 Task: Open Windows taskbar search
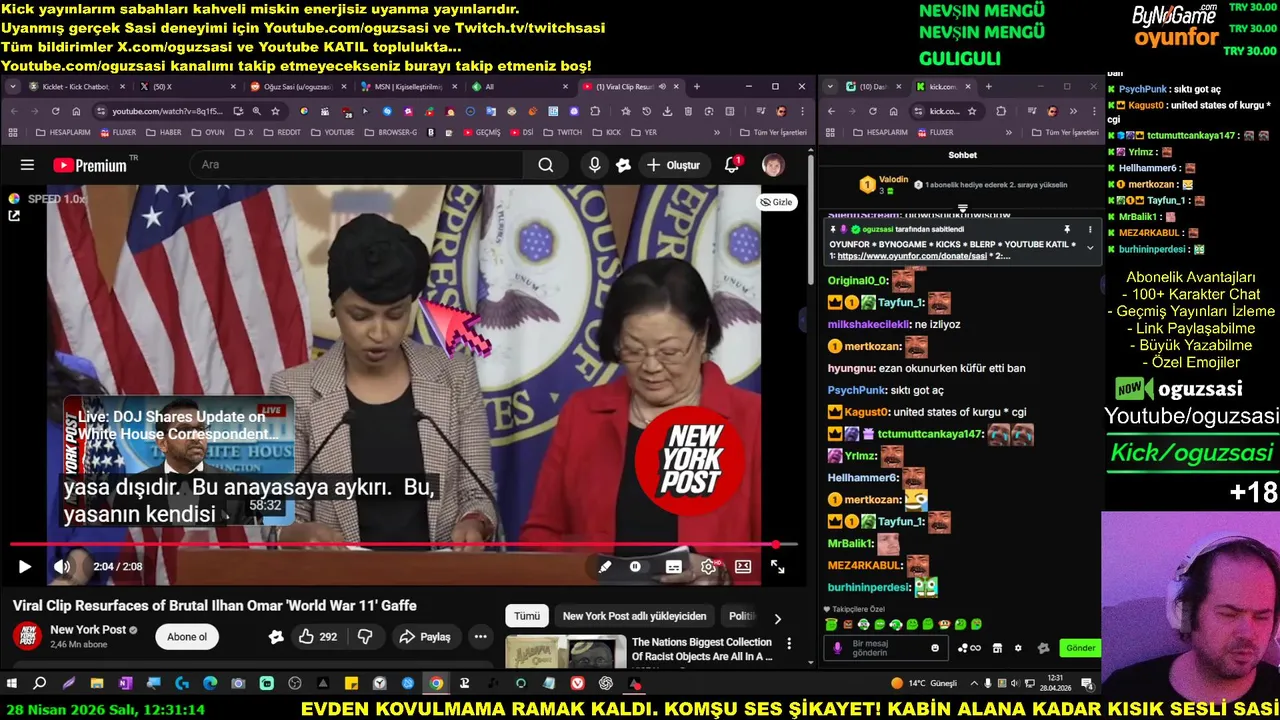pos(40,684)
